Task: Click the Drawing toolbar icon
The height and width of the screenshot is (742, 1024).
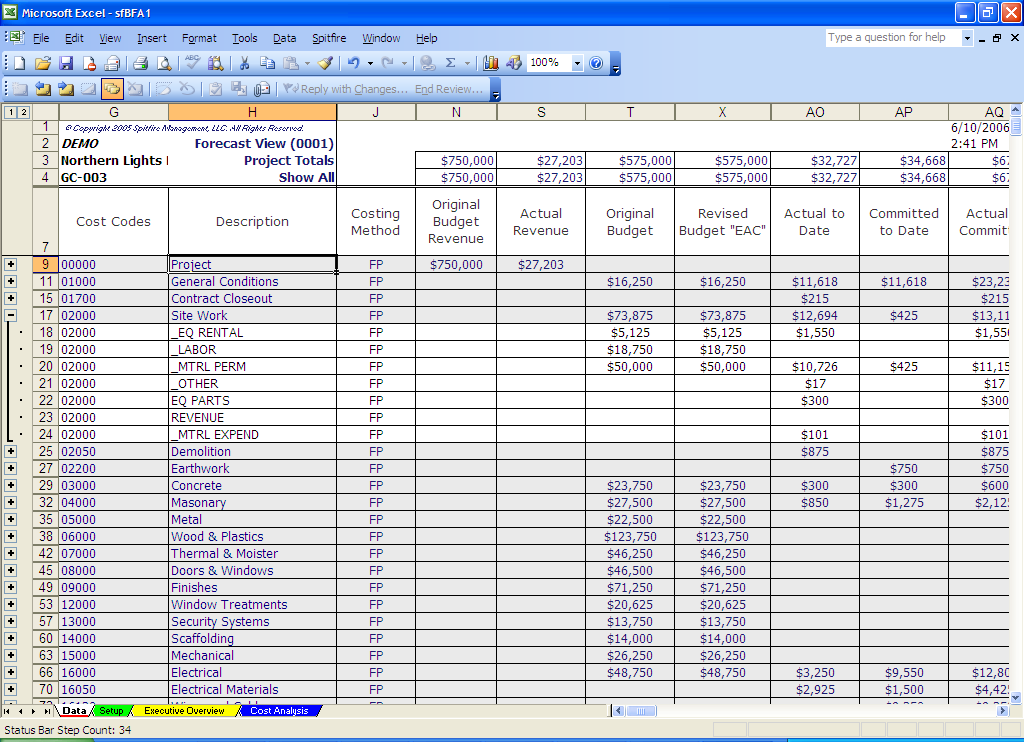Action: pos(514,62)
